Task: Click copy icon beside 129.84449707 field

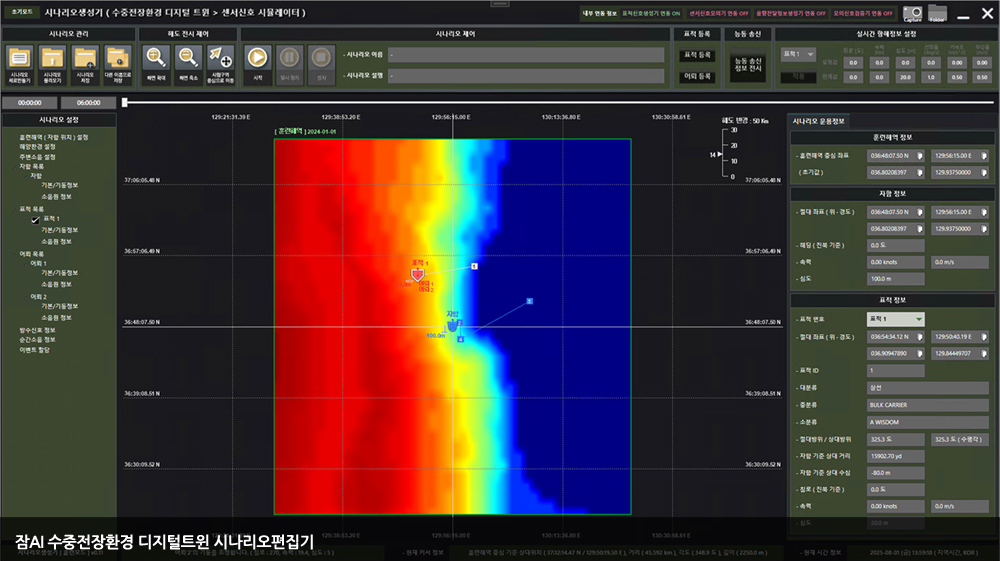Action: [984, 353]
